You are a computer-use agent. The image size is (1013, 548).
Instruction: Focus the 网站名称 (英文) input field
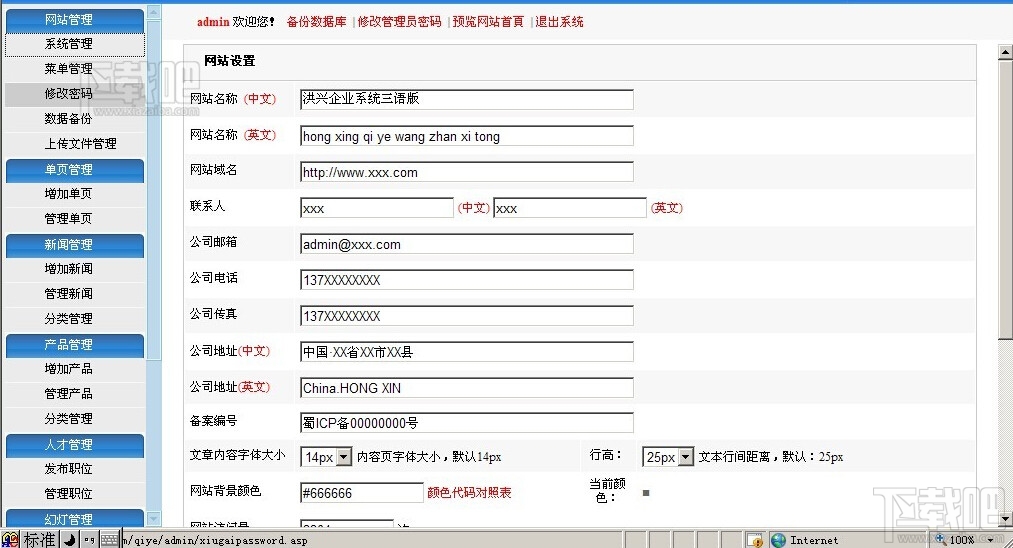click(x=466, y=136)
